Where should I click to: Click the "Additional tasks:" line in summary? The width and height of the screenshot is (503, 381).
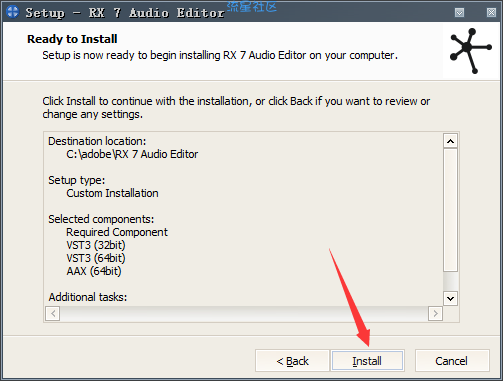88,297
